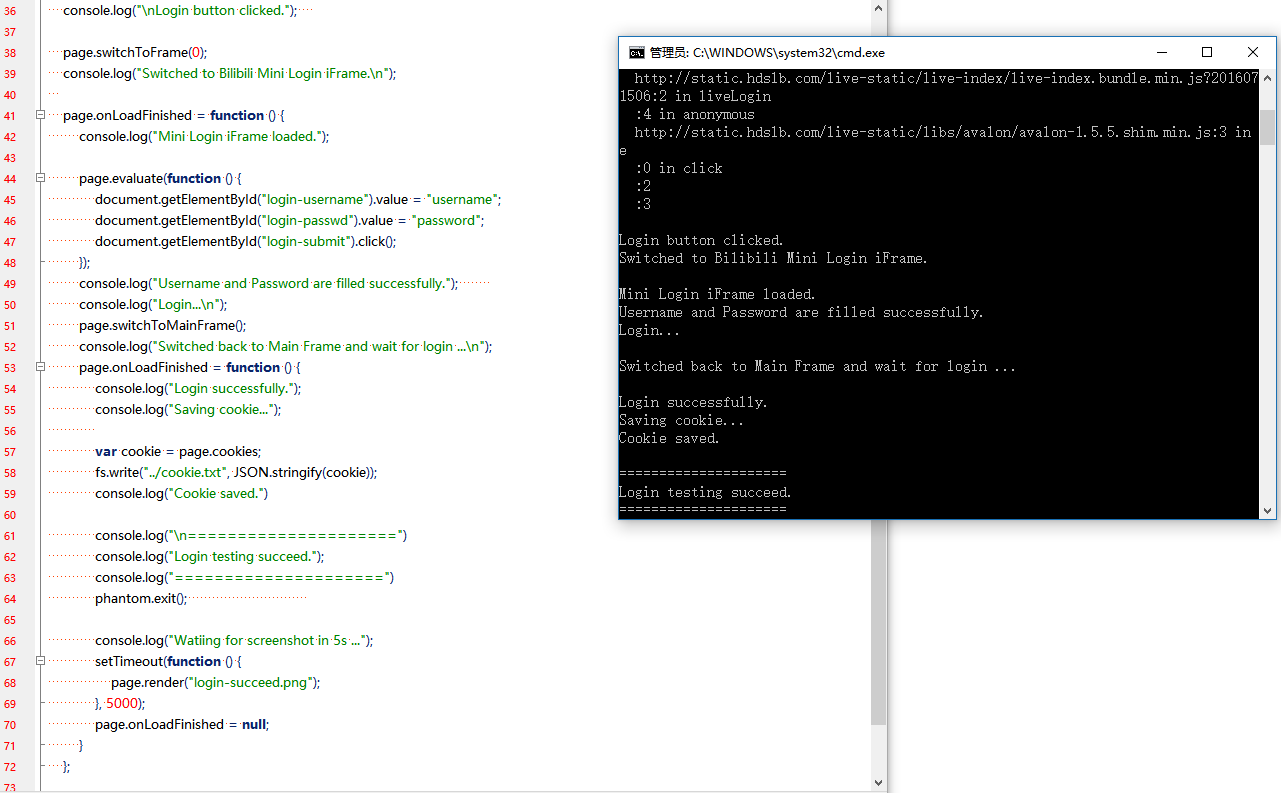The image size is (1281, 793).
Task: Close the cmd.exe console window
Action: 1253,53
